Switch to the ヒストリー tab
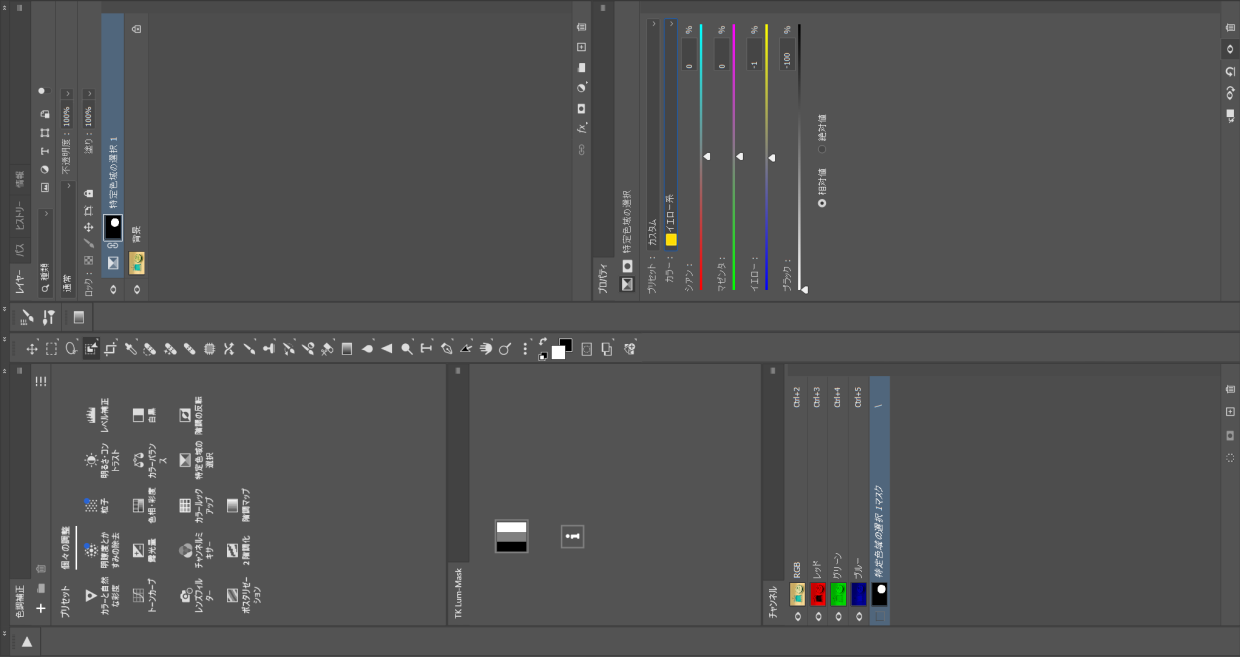 20,215
